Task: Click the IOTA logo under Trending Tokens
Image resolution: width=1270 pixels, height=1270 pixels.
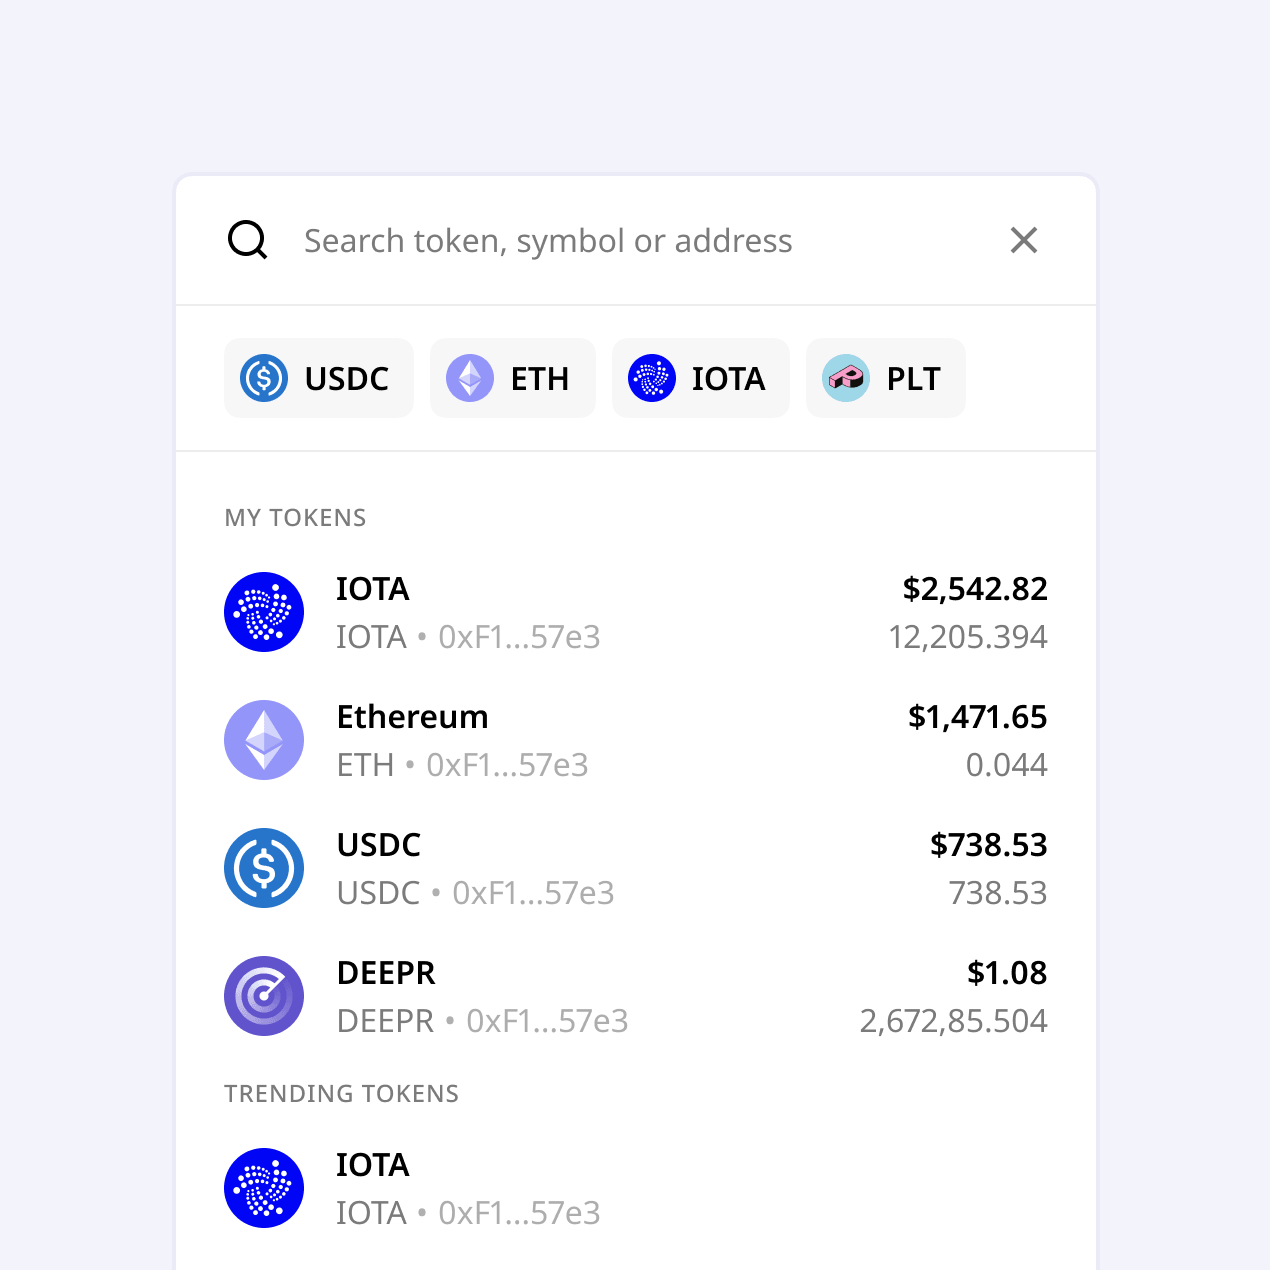Action: tap(264, 1187)
